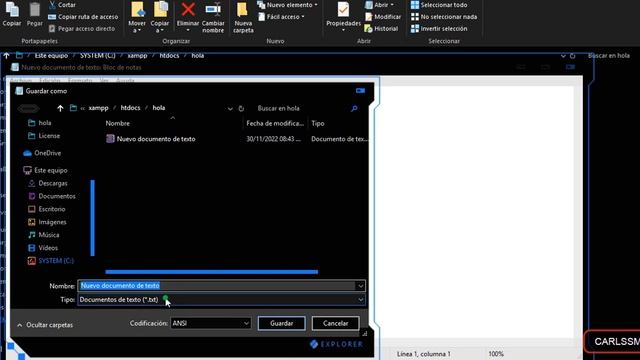Open the Tipo file type dropdown
The height and width of the screenshot is (360, 640).
tap(221, 300)
